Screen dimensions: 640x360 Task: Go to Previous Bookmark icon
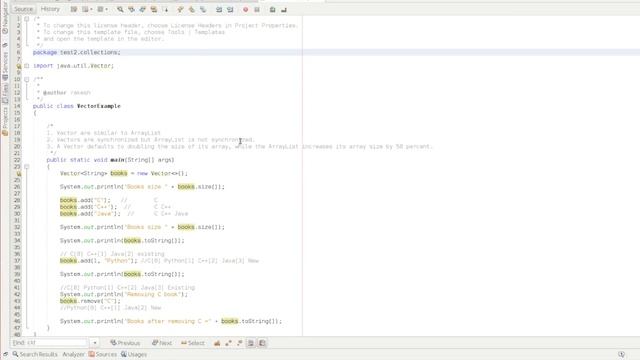tap(180, 9)
